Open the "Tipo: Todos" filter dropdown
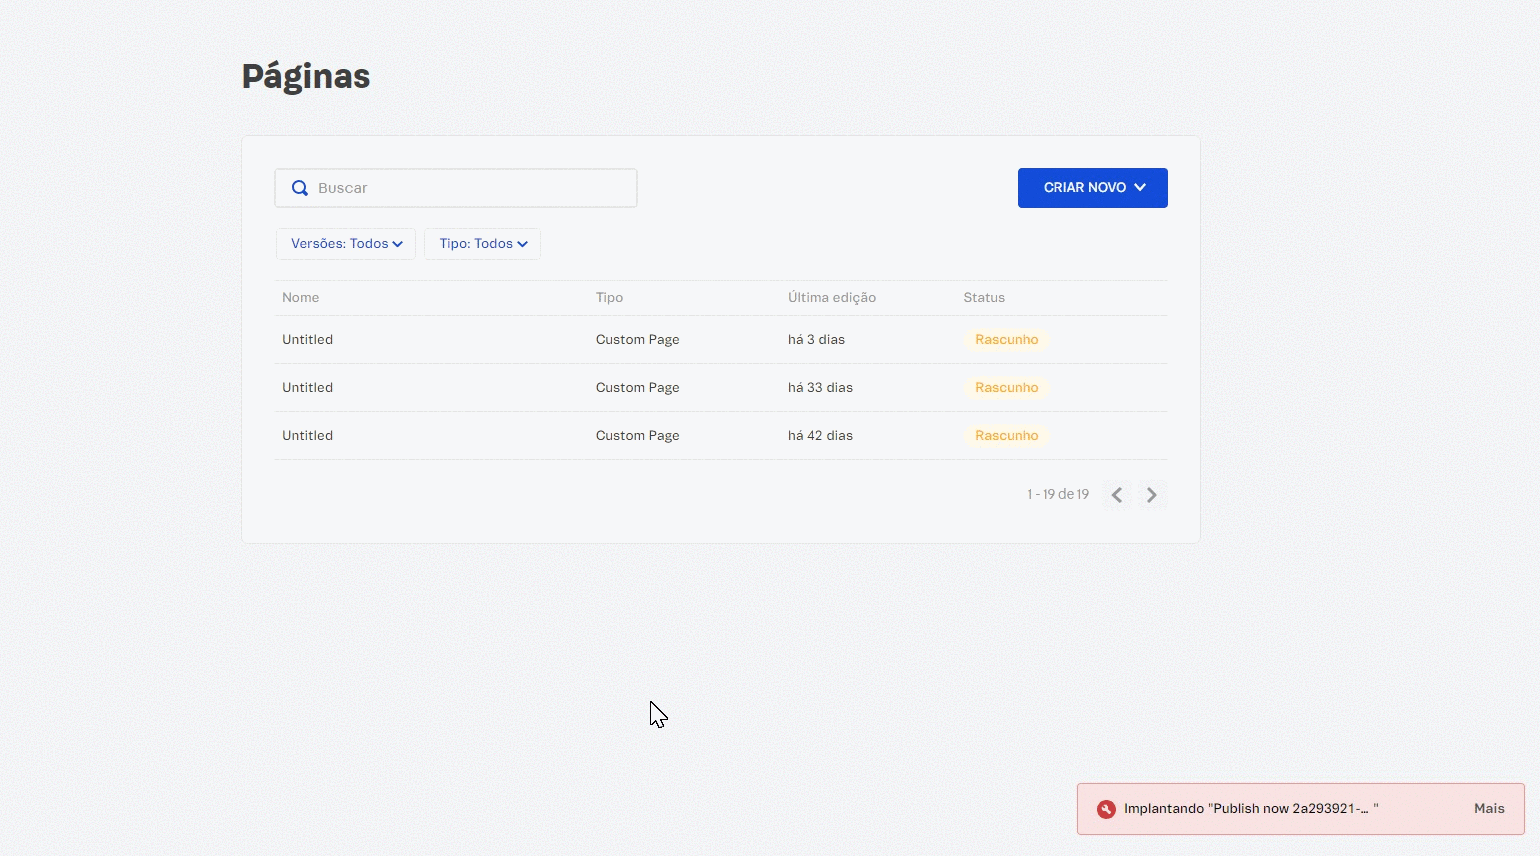 482,243
